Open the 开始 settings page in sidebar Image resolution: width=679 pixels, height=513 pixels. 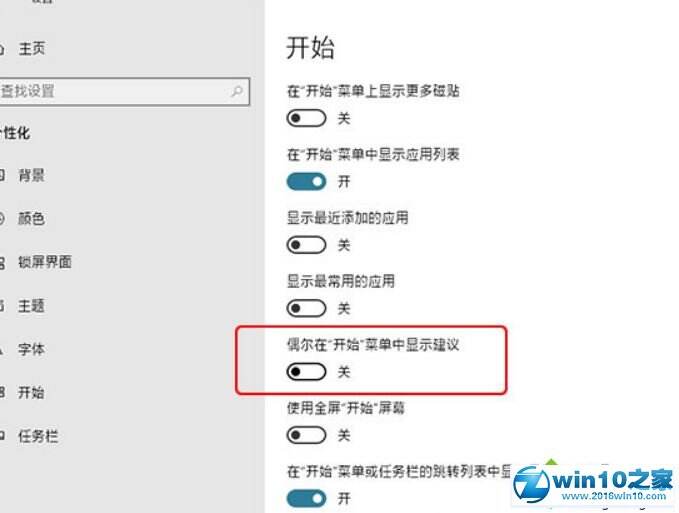tap(31, 392)
